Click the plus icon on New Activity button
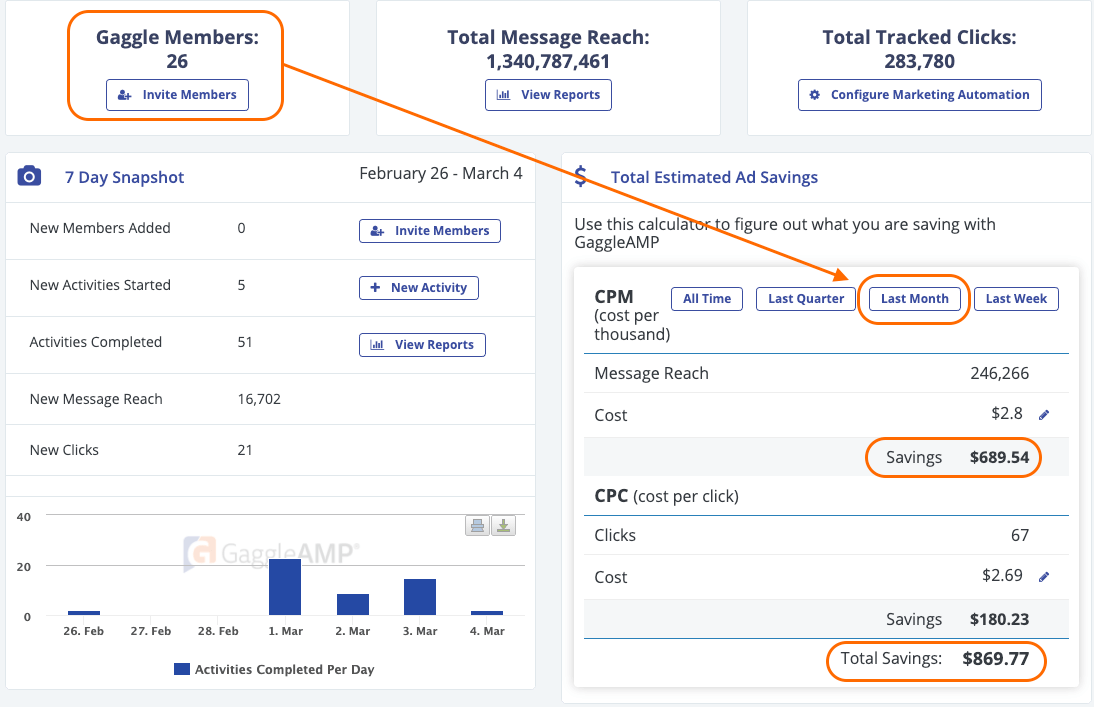1094x707 pixels. [376, 287]
